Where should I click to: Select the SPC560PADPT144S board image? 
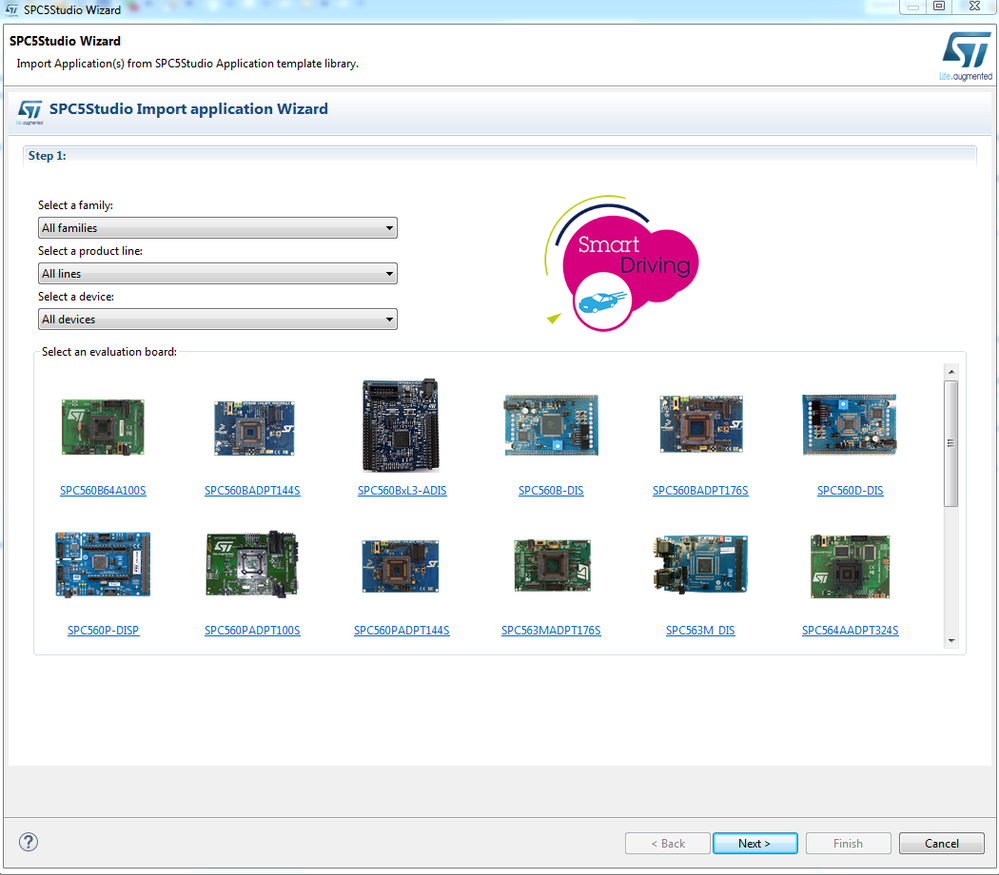click(x=401, y=566)
